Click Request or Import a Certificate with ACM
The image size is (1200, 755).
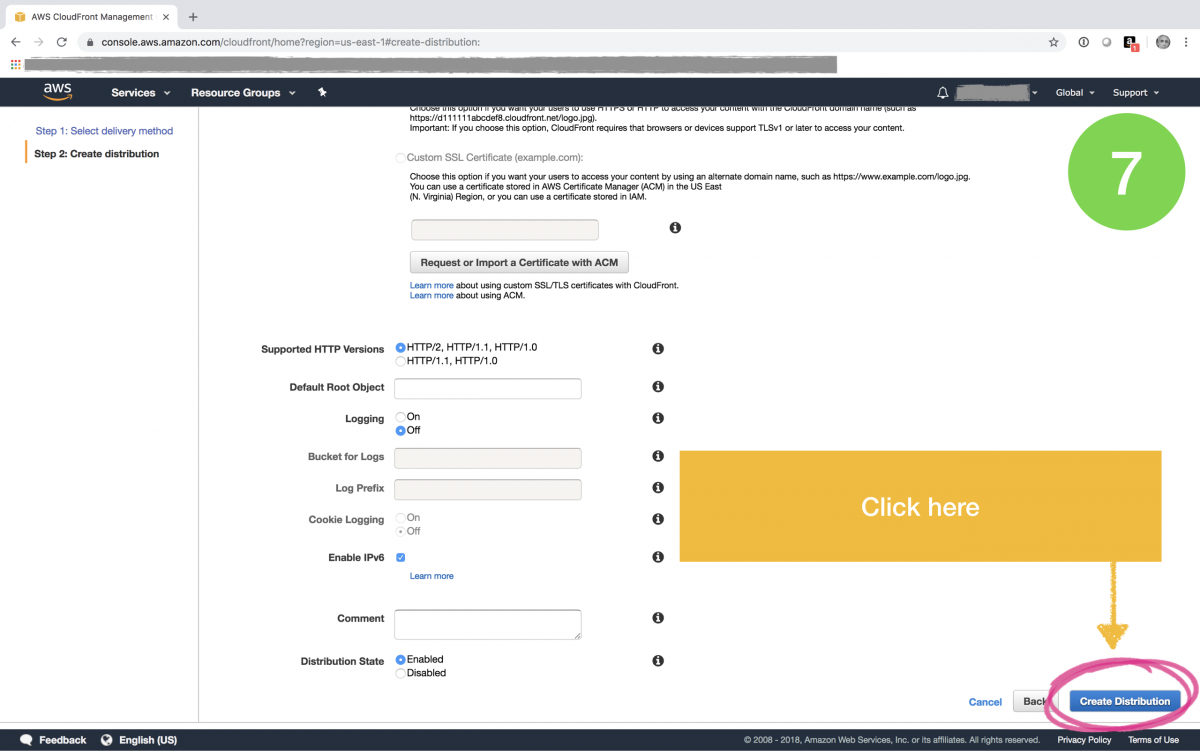click(519, 261)
